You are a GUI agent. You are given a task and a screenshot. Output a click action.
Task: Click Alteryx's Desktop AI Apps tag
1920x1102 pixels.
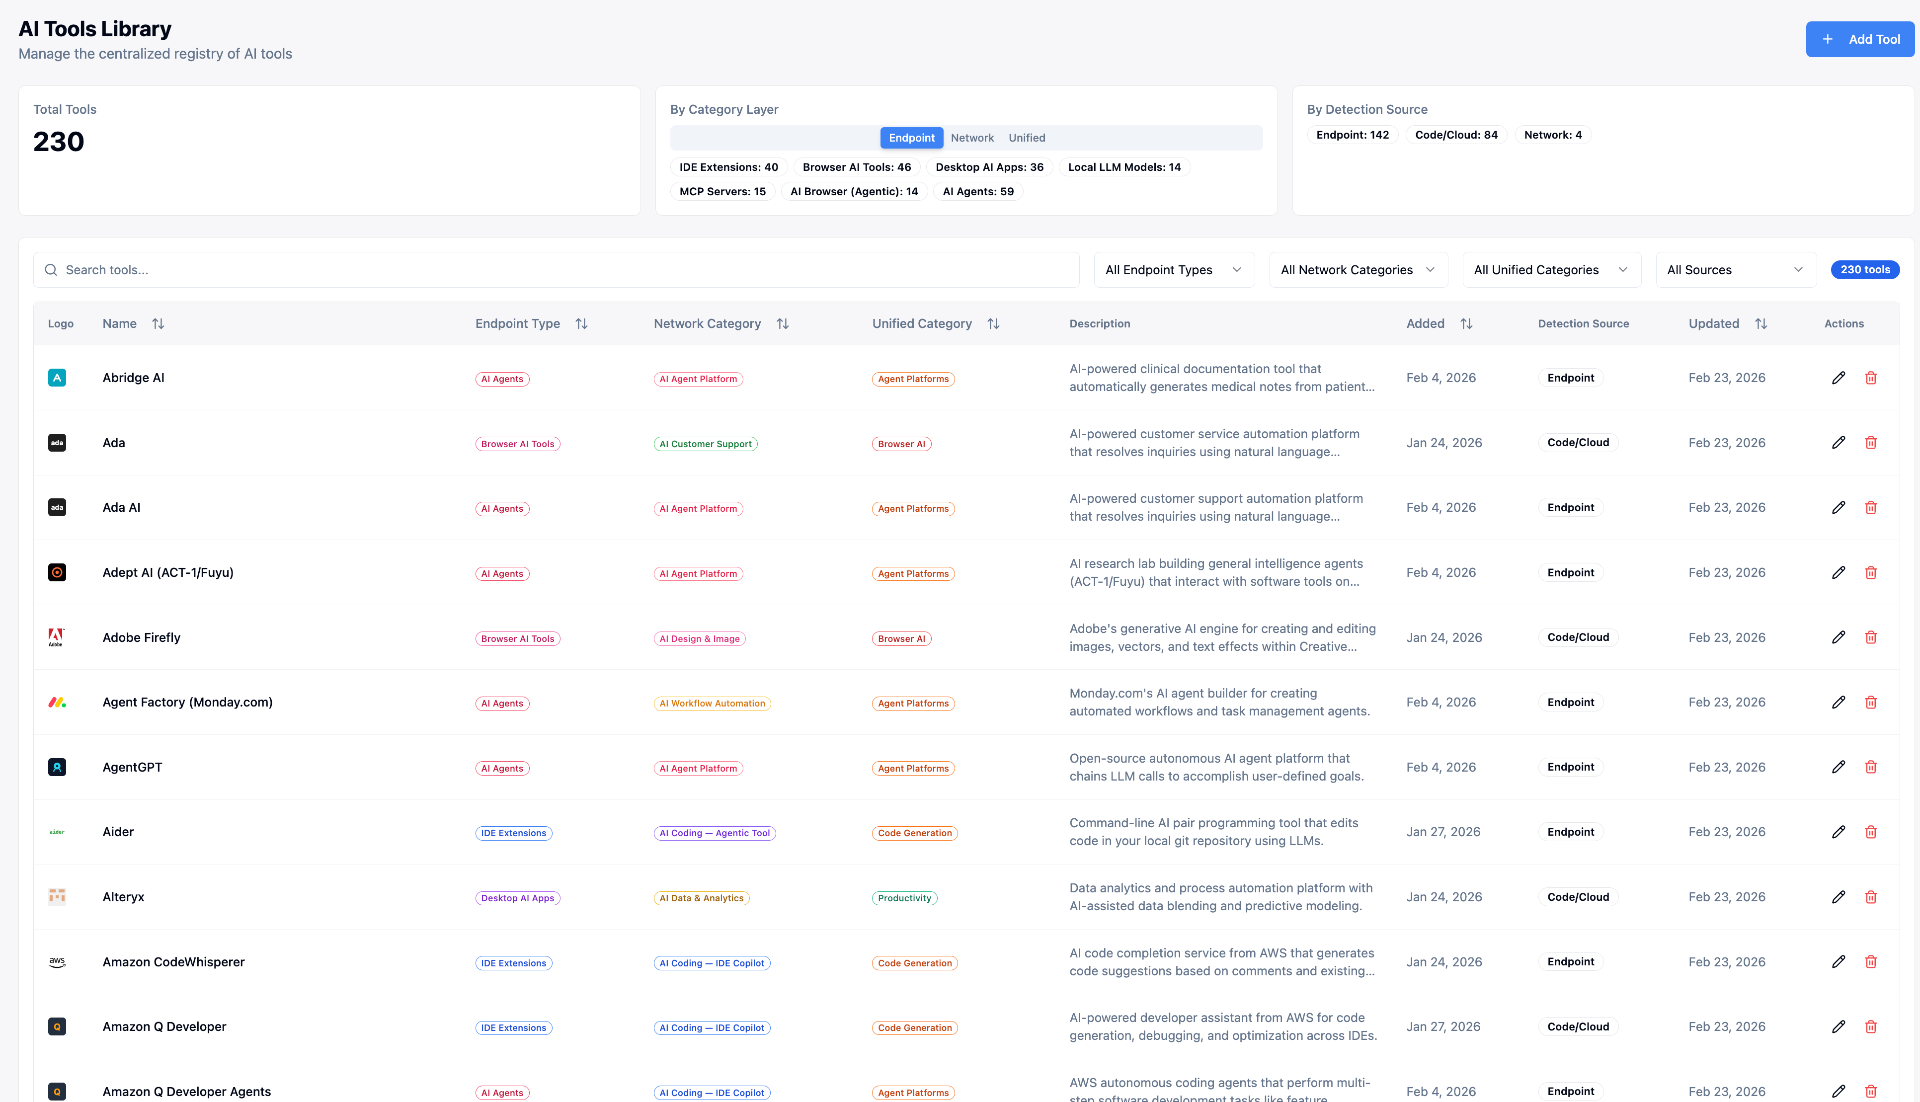517,898
